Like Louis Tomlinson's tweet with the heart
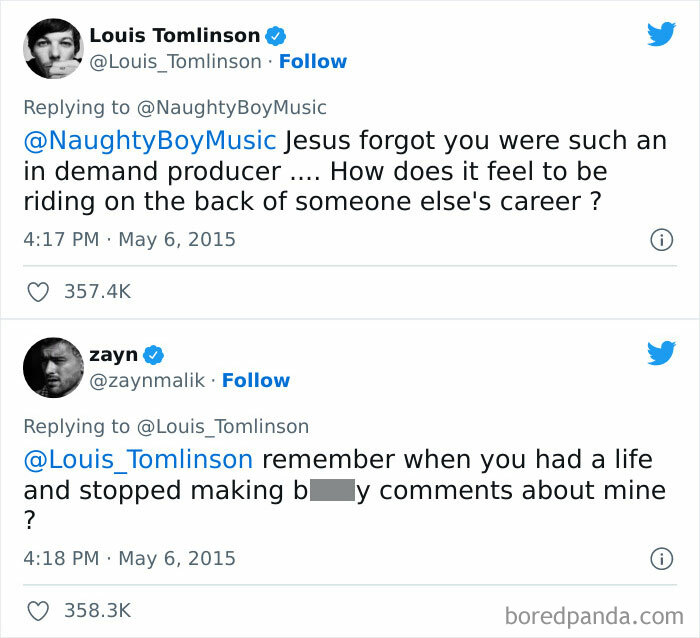The width and height of the screenshot is (700, 638). pyautogui.click(x=38, y=292)
